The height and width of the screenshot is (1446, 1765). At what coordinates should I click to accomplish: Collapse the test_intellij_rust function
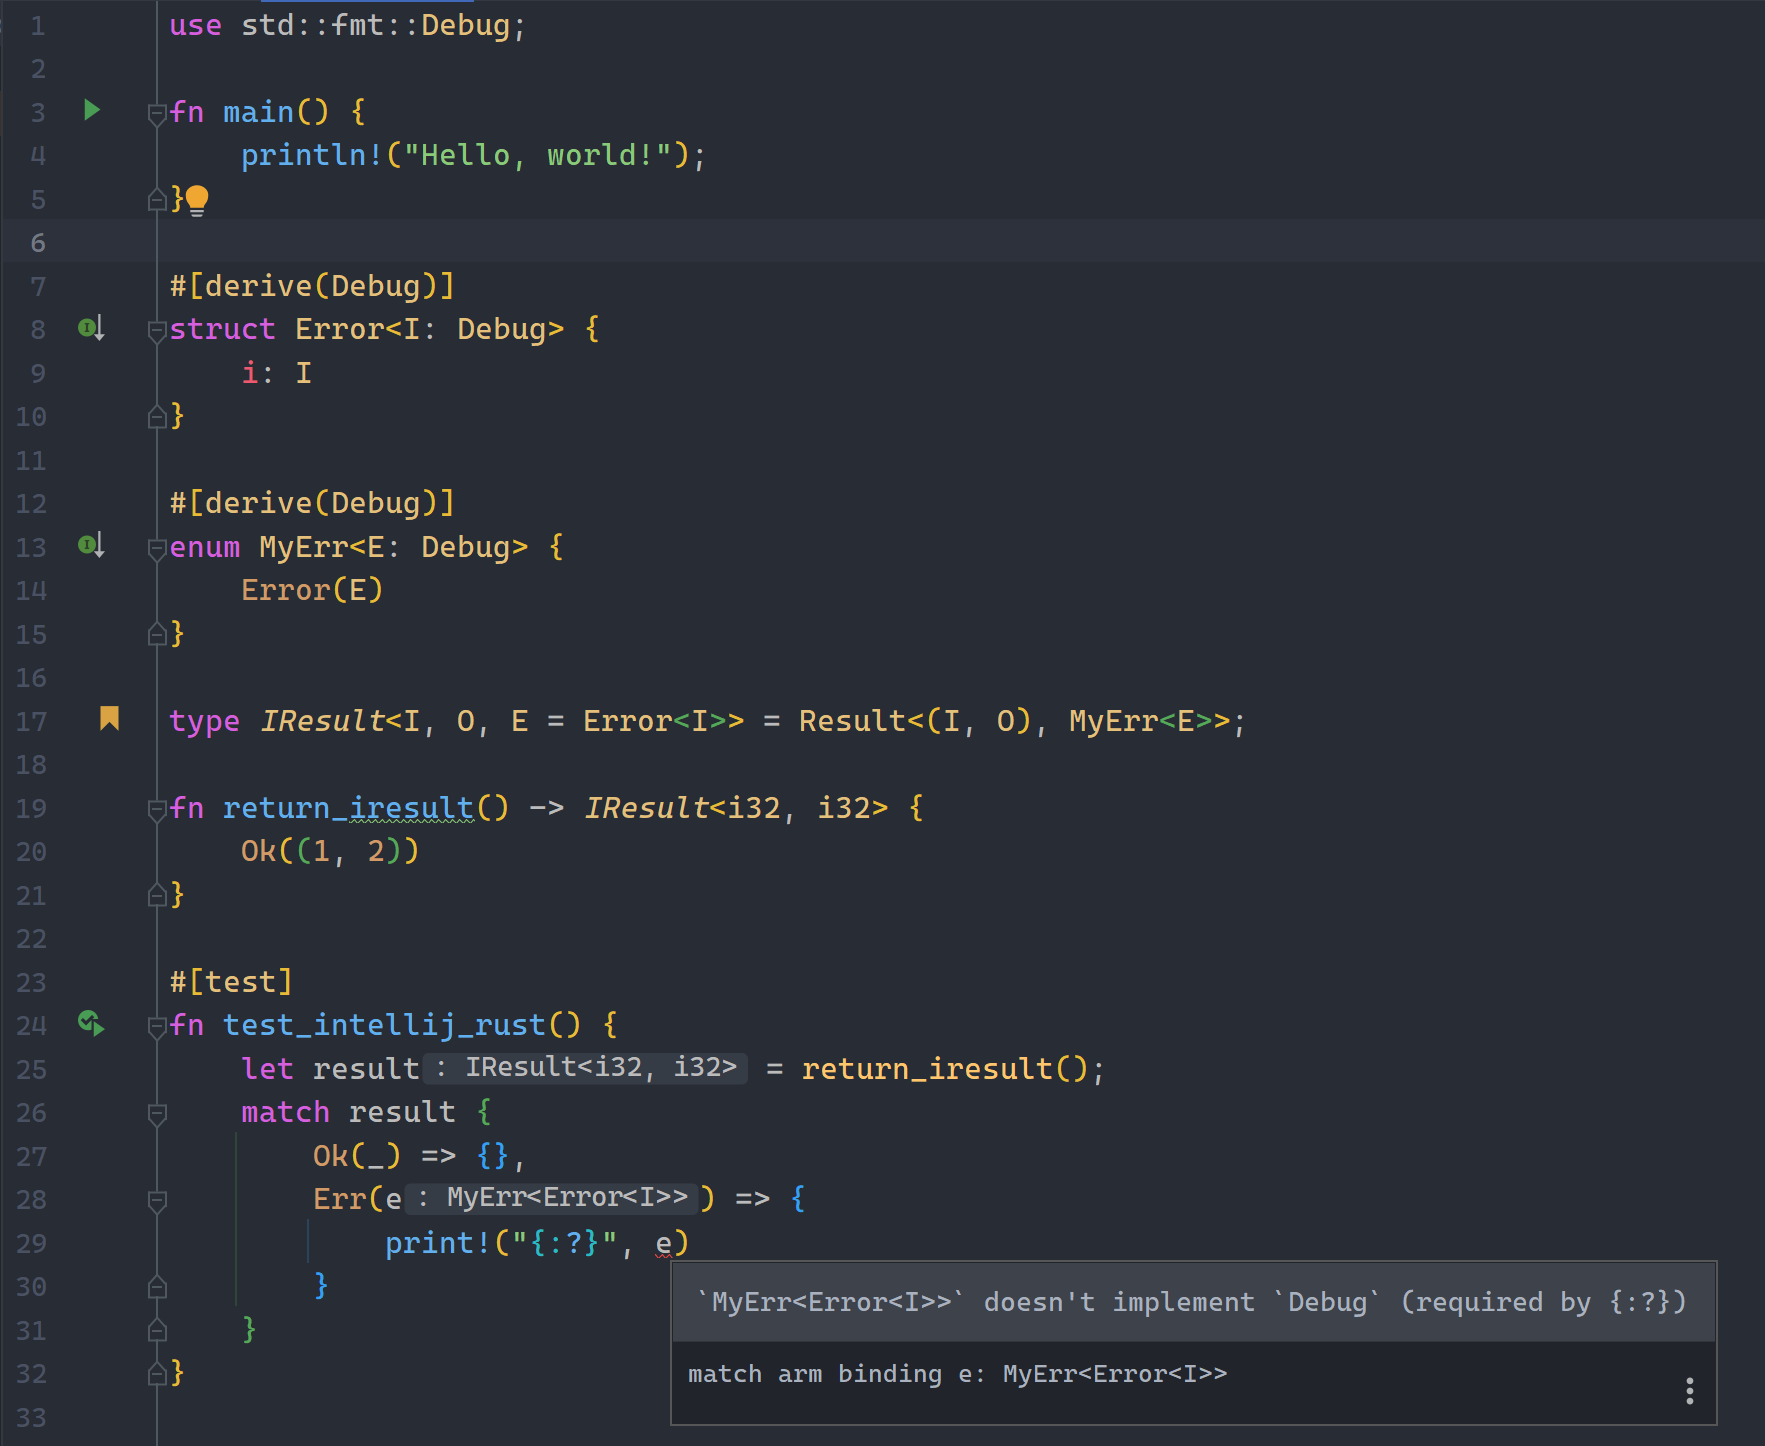click(x=156, y=1024)
